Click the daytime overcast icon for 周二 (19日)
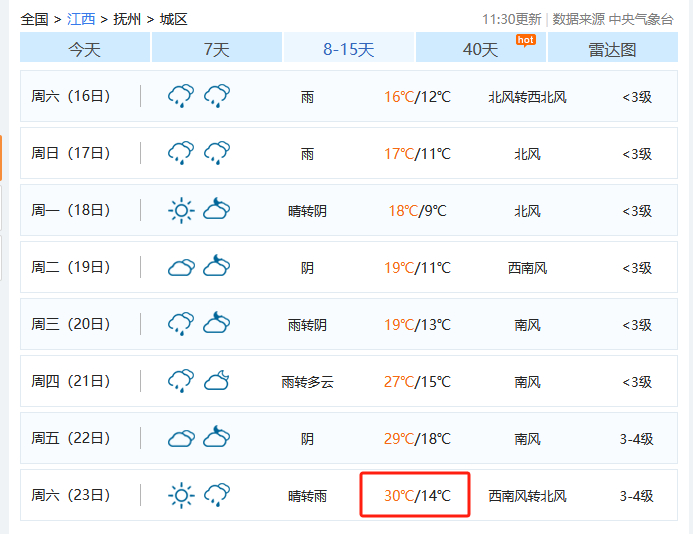The image size is (693, 534). [x=181, y=267]
